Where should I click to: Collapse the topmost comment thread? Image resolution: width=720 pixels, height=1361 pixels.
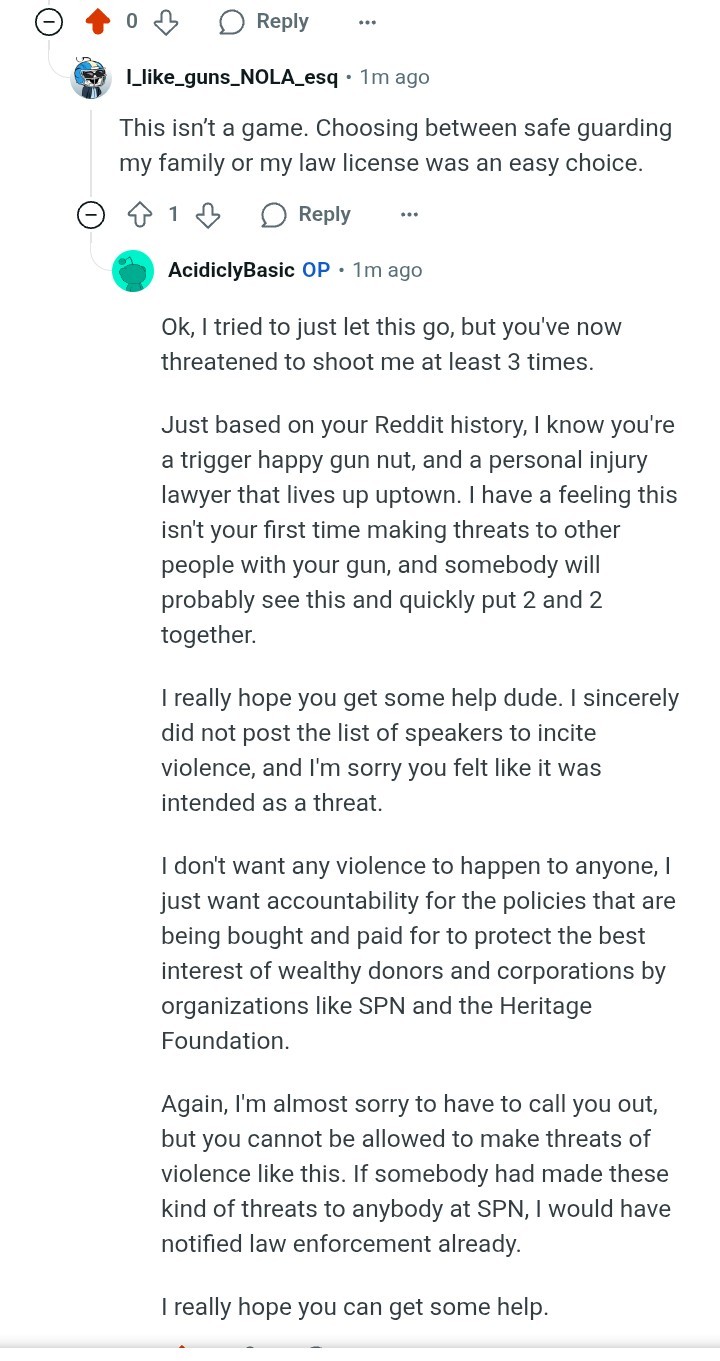(49, 21)
